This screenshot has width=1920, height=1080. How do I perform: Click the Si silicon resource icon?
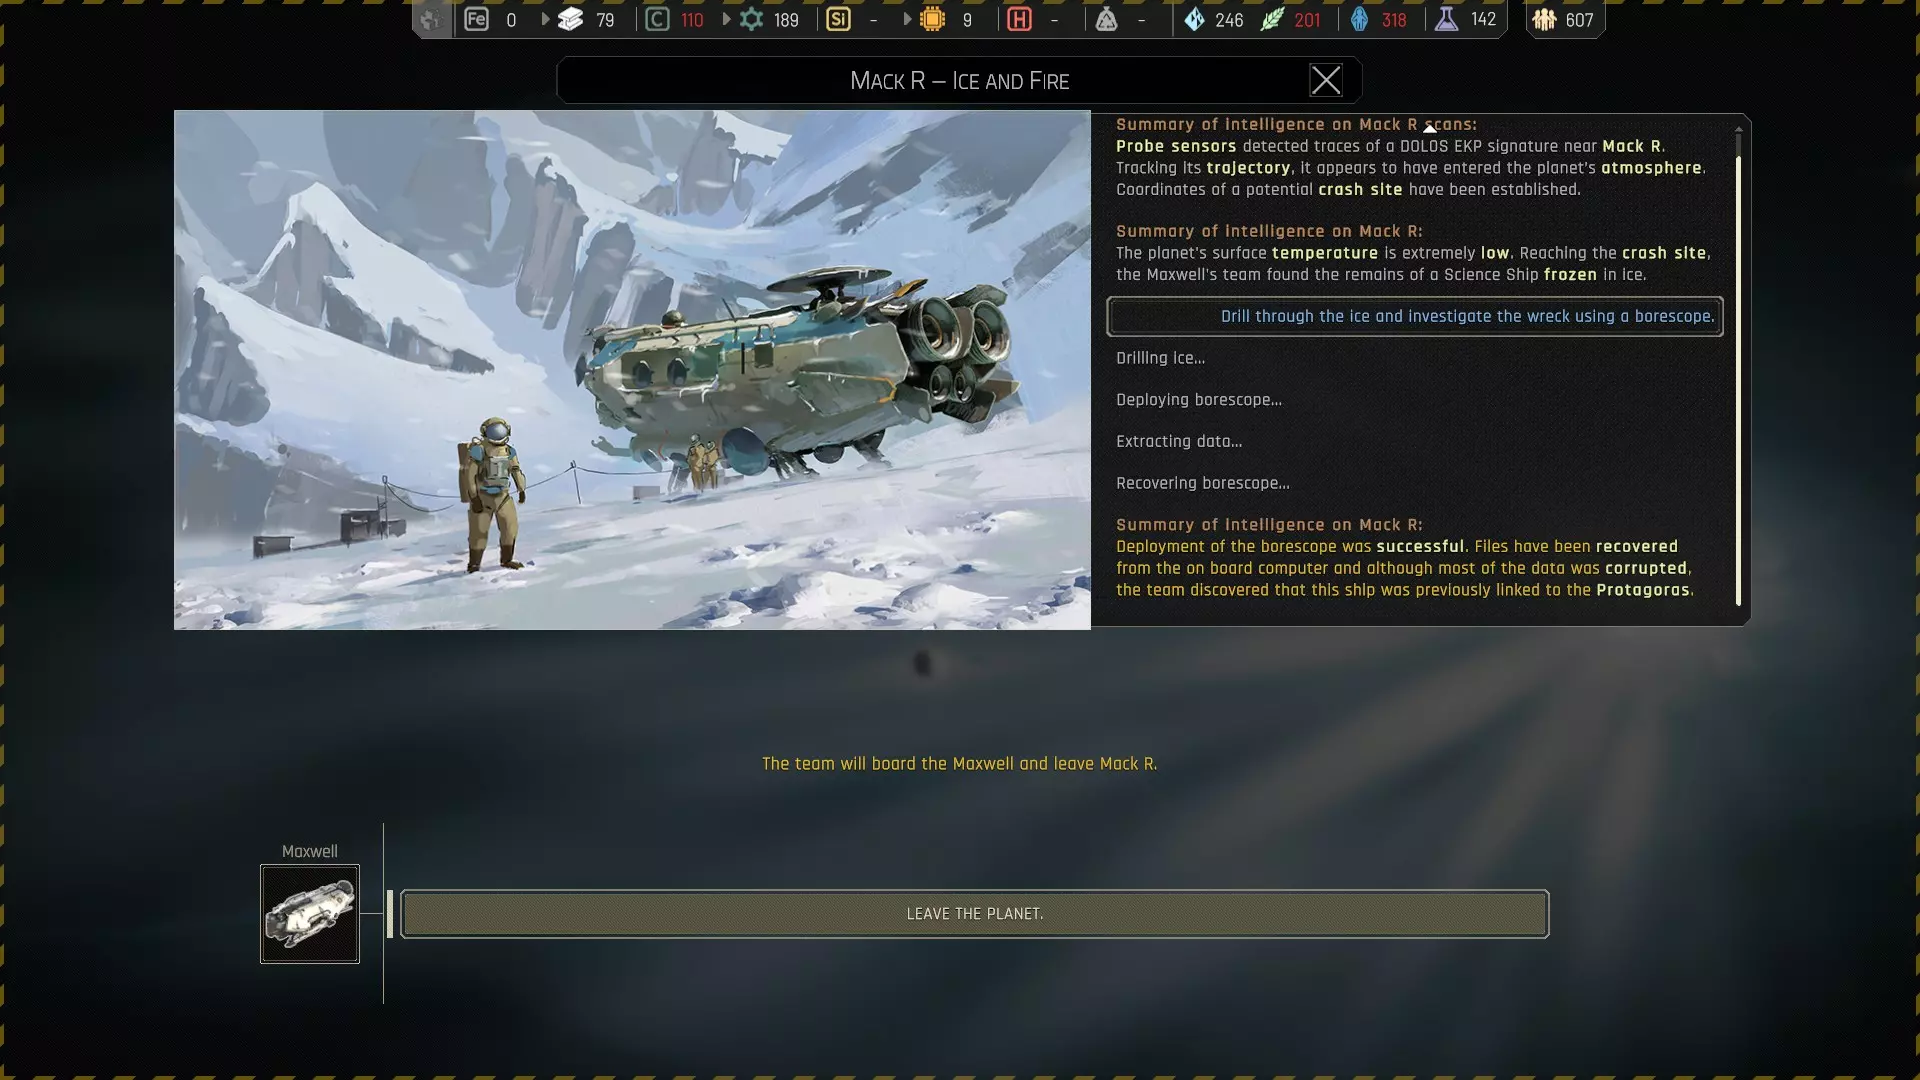(838, 19)
